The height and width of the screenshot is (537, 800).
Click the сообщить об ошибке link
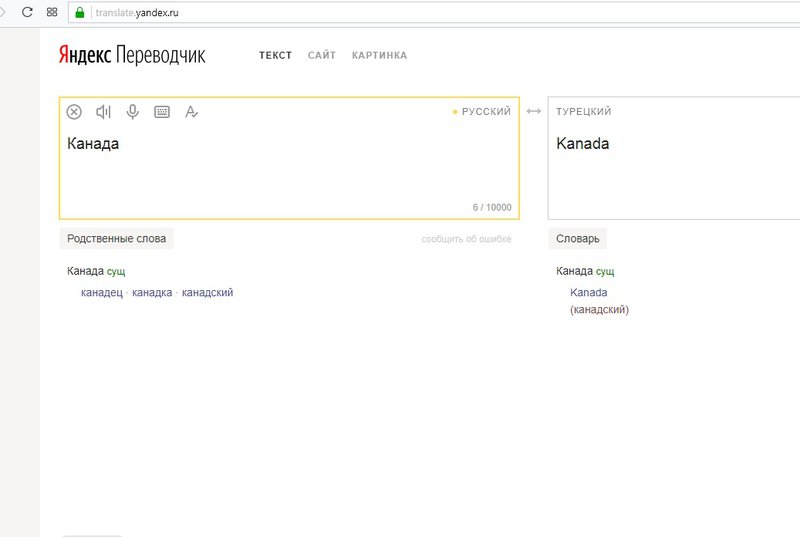[466, 239]
